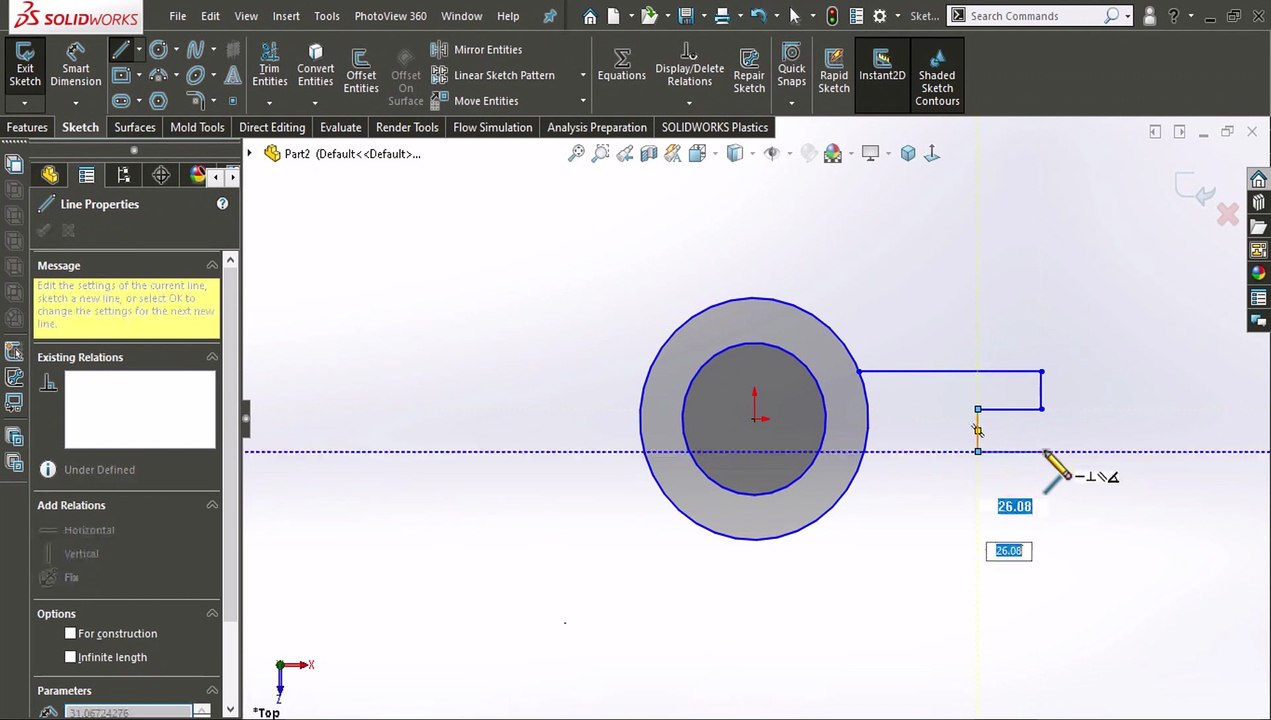
Task: Enable the Infinite length checkbox
Action: (70, 657)
